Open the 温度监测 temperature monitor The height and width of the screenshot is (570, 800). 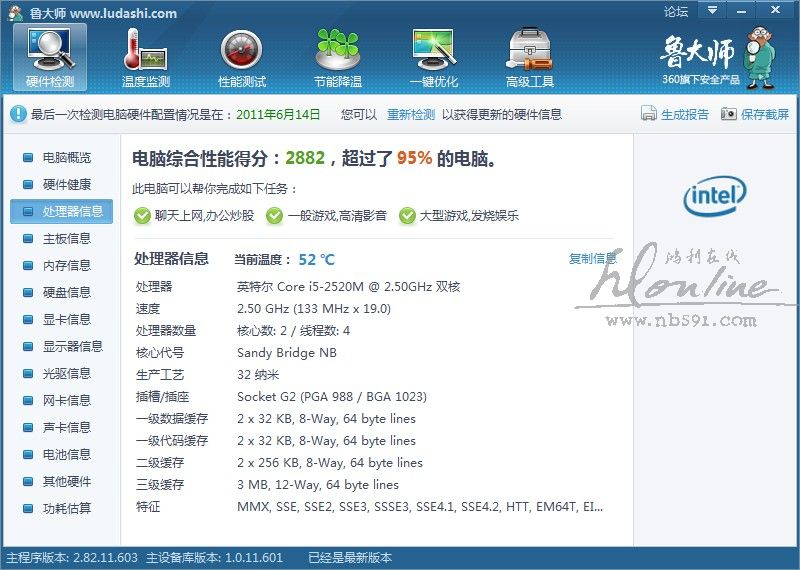[146, 58]
